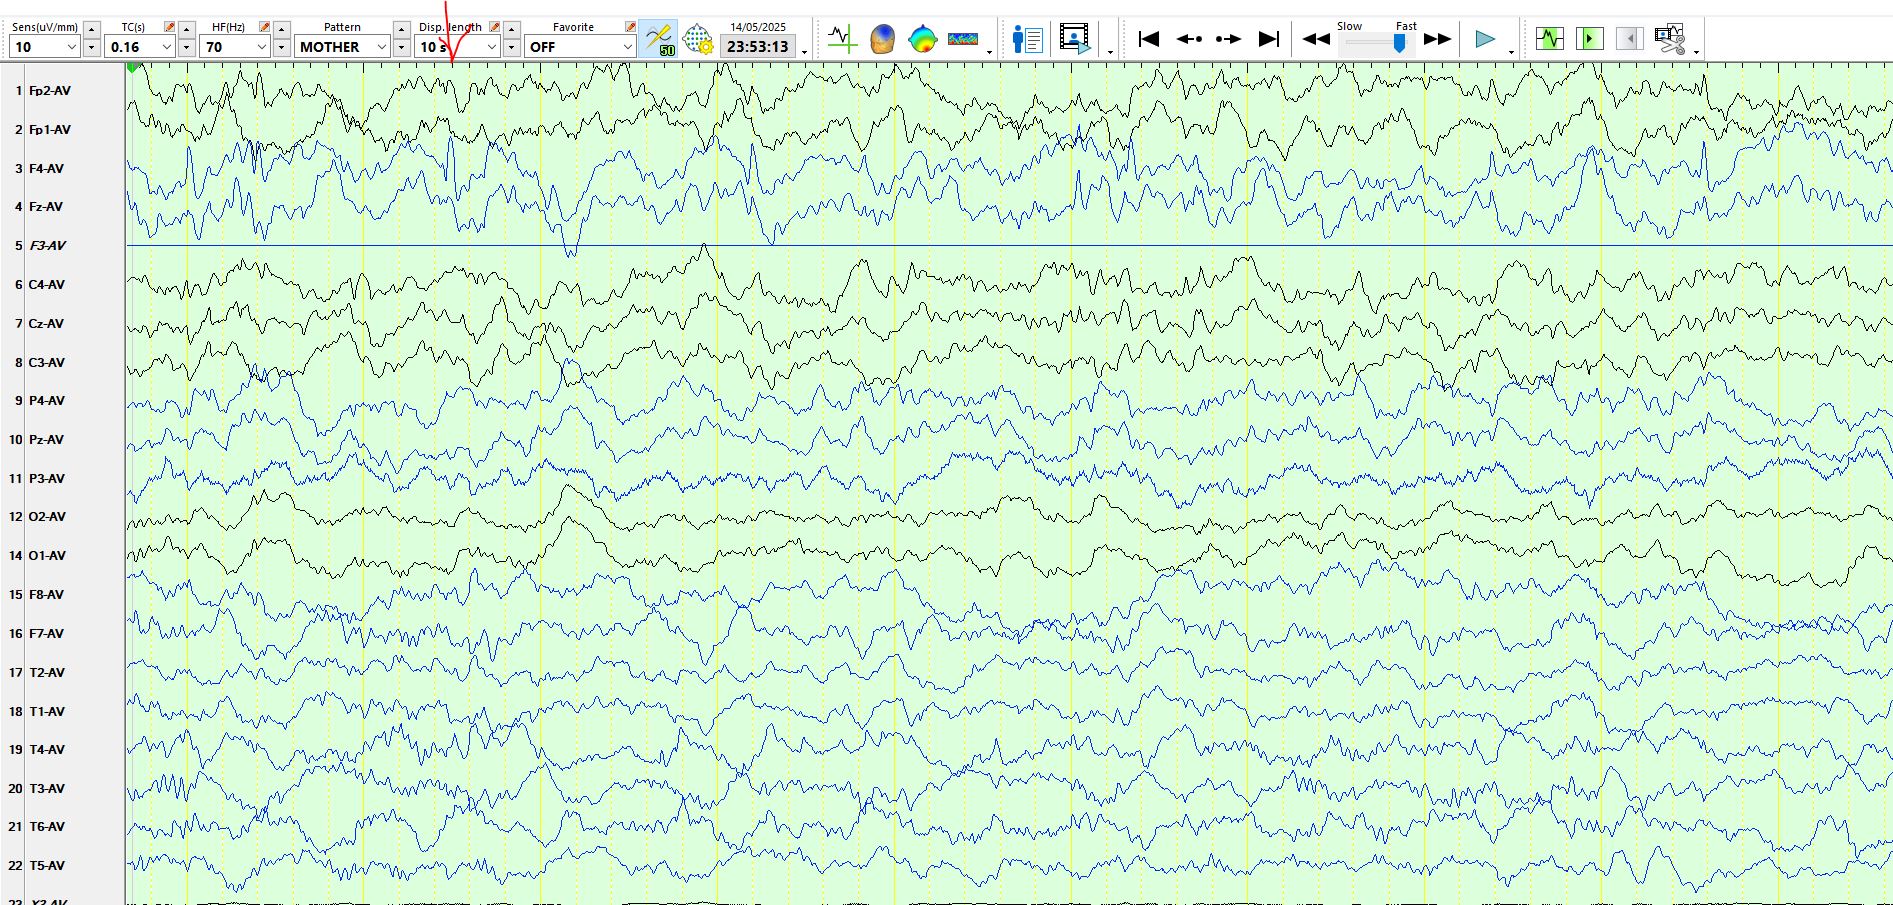1893x905 pixels.
Task: Open the Sens(uV/mm) dropdown
Action: coord(71,47)
